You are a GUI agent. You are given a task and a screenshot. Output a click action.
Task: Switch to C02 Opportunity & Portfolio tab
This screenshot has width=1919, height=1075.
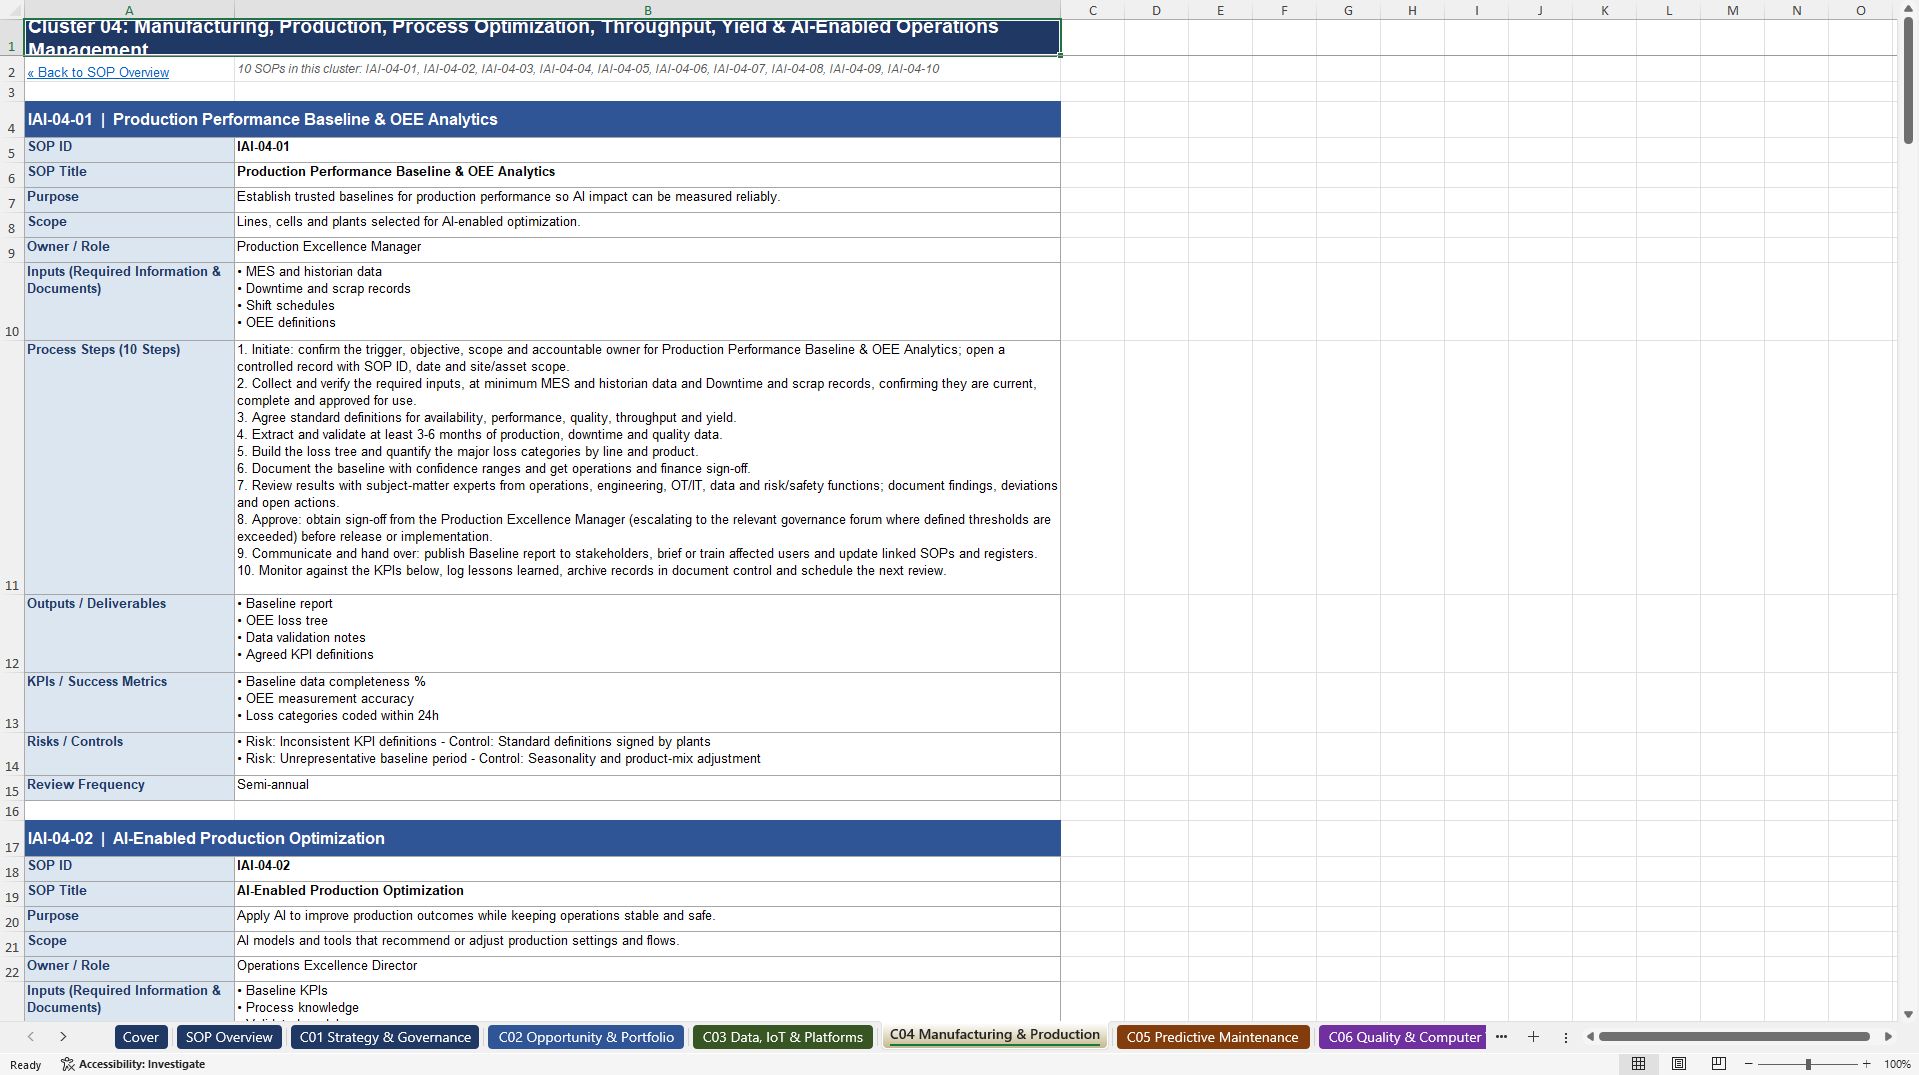pos(586,1037)
